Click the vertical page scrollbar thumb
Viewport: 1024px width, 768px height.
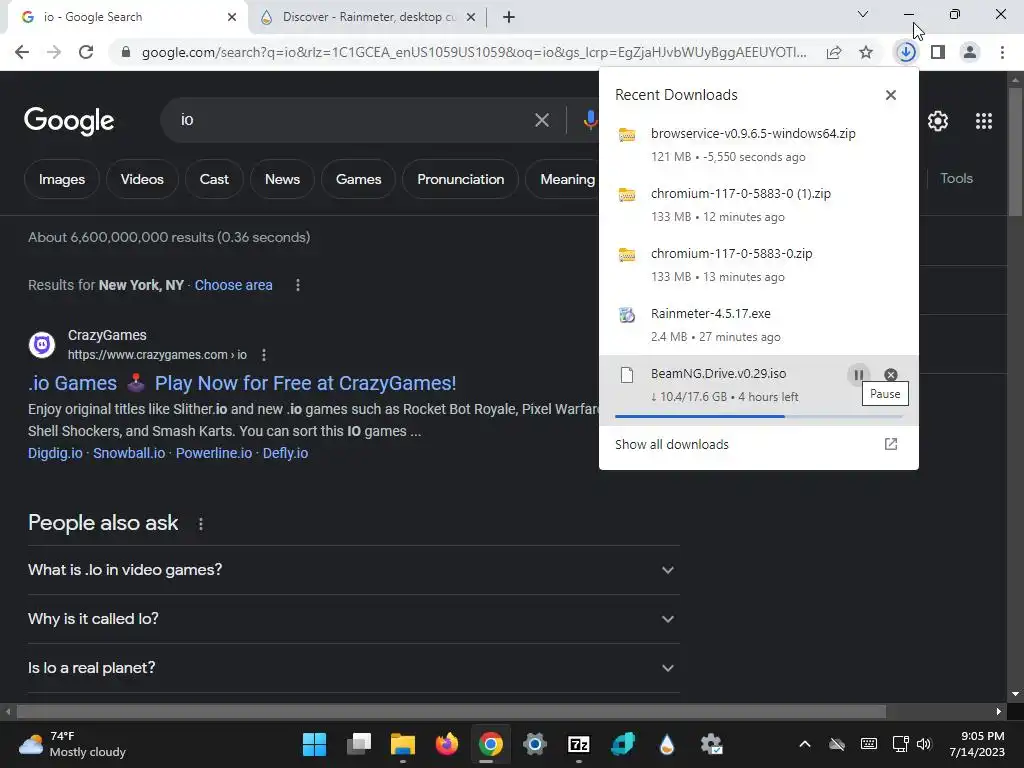pyautogui.click(x=1015, y=150)
